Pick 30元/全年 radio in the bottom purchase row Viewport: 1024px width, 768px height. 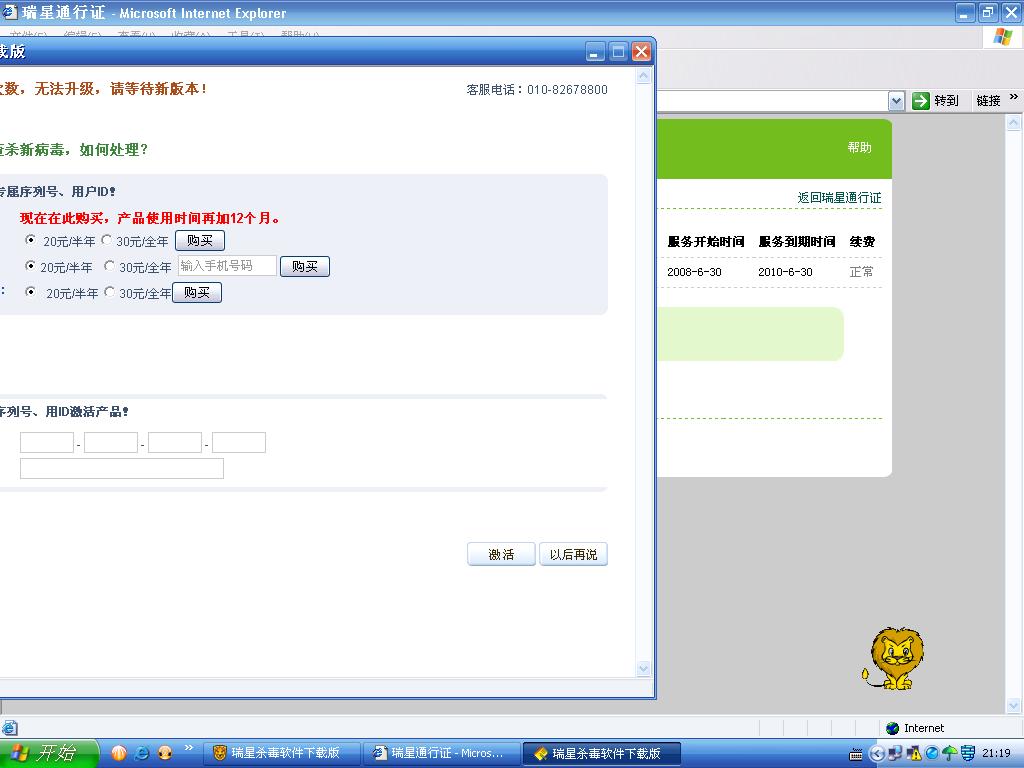pyautogui.click(x=110, y=292)
